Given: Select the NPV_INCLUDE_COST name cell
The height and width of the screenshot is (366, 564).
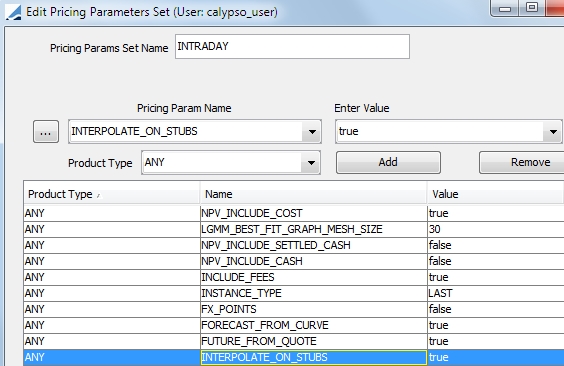Looking at the screenshot, I should coord(314,213).
